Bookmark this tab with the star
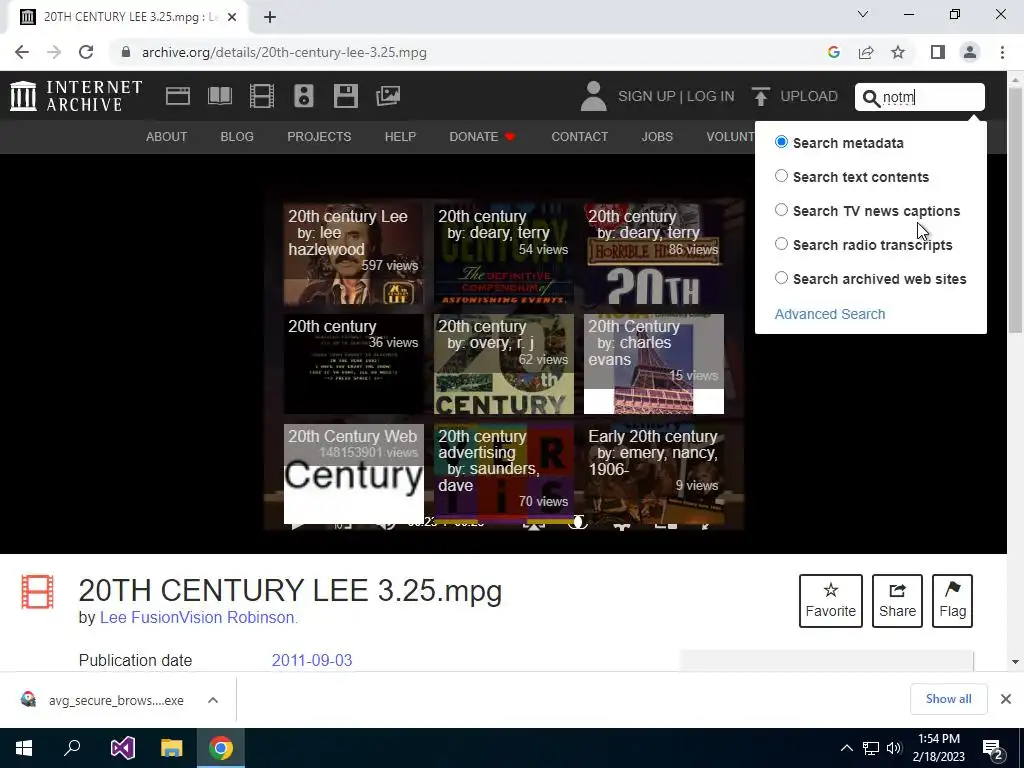The image size is (1024, 768). point(898,52)
